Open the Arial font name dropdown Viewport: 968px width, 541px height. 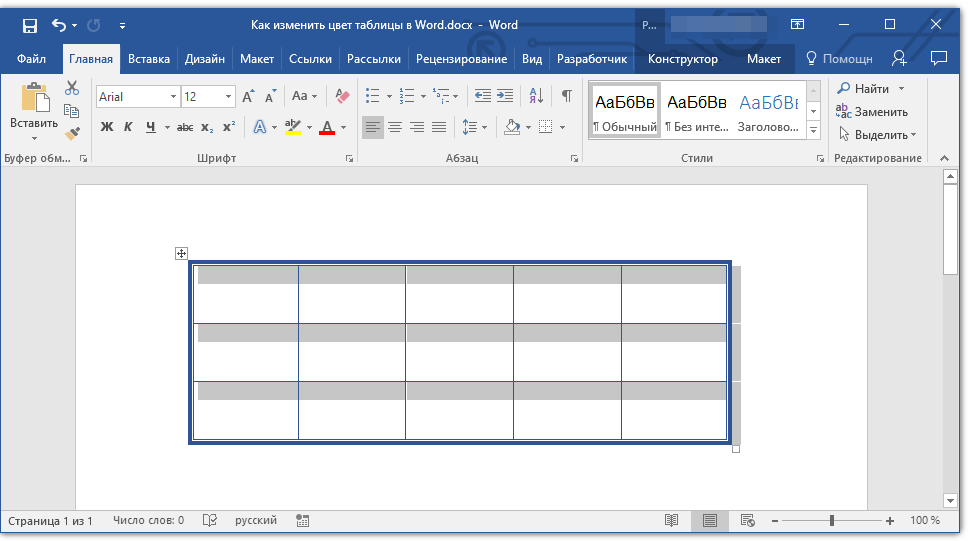pyautogui.click(x=173, y=97)
